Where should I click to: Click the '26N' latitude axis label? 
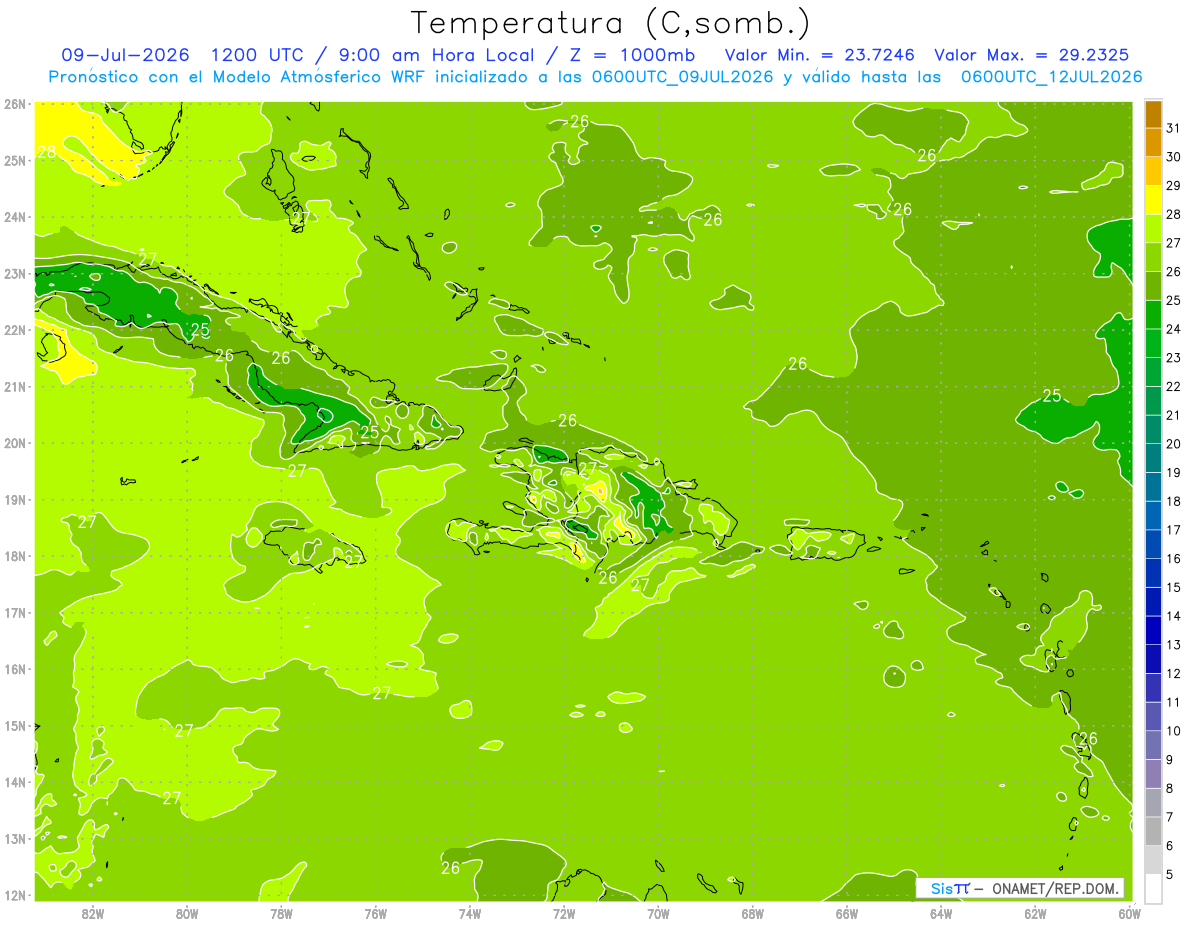click(x=14, y=104)
